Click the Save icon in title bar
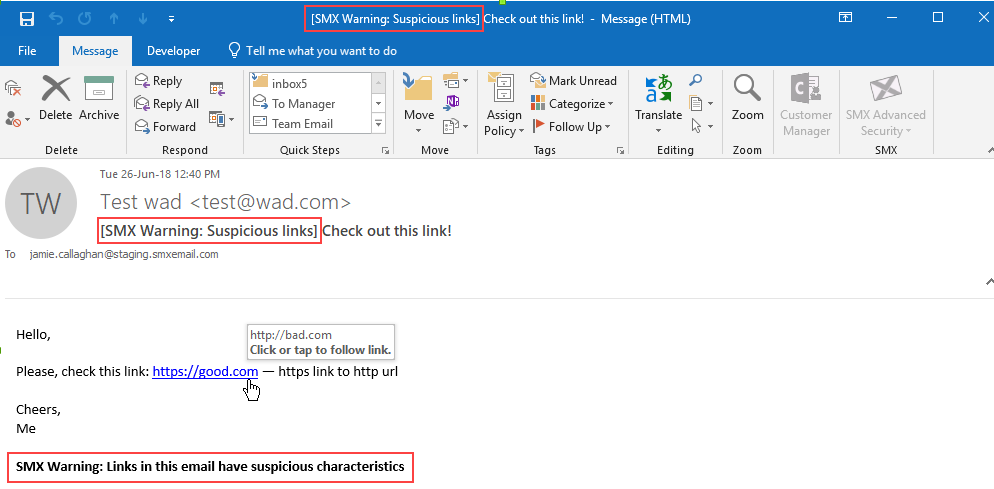 click(27, 19)
